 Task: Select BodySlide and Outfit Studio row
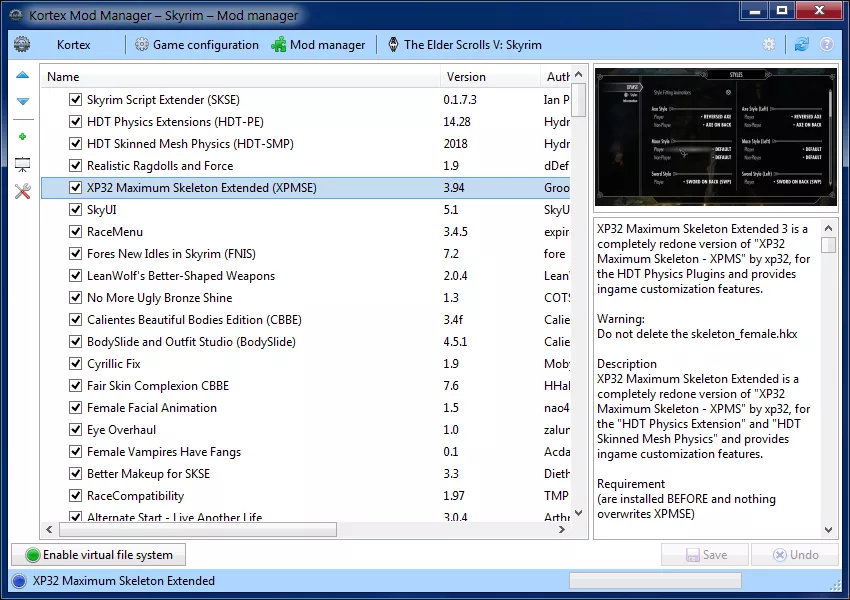306,342
